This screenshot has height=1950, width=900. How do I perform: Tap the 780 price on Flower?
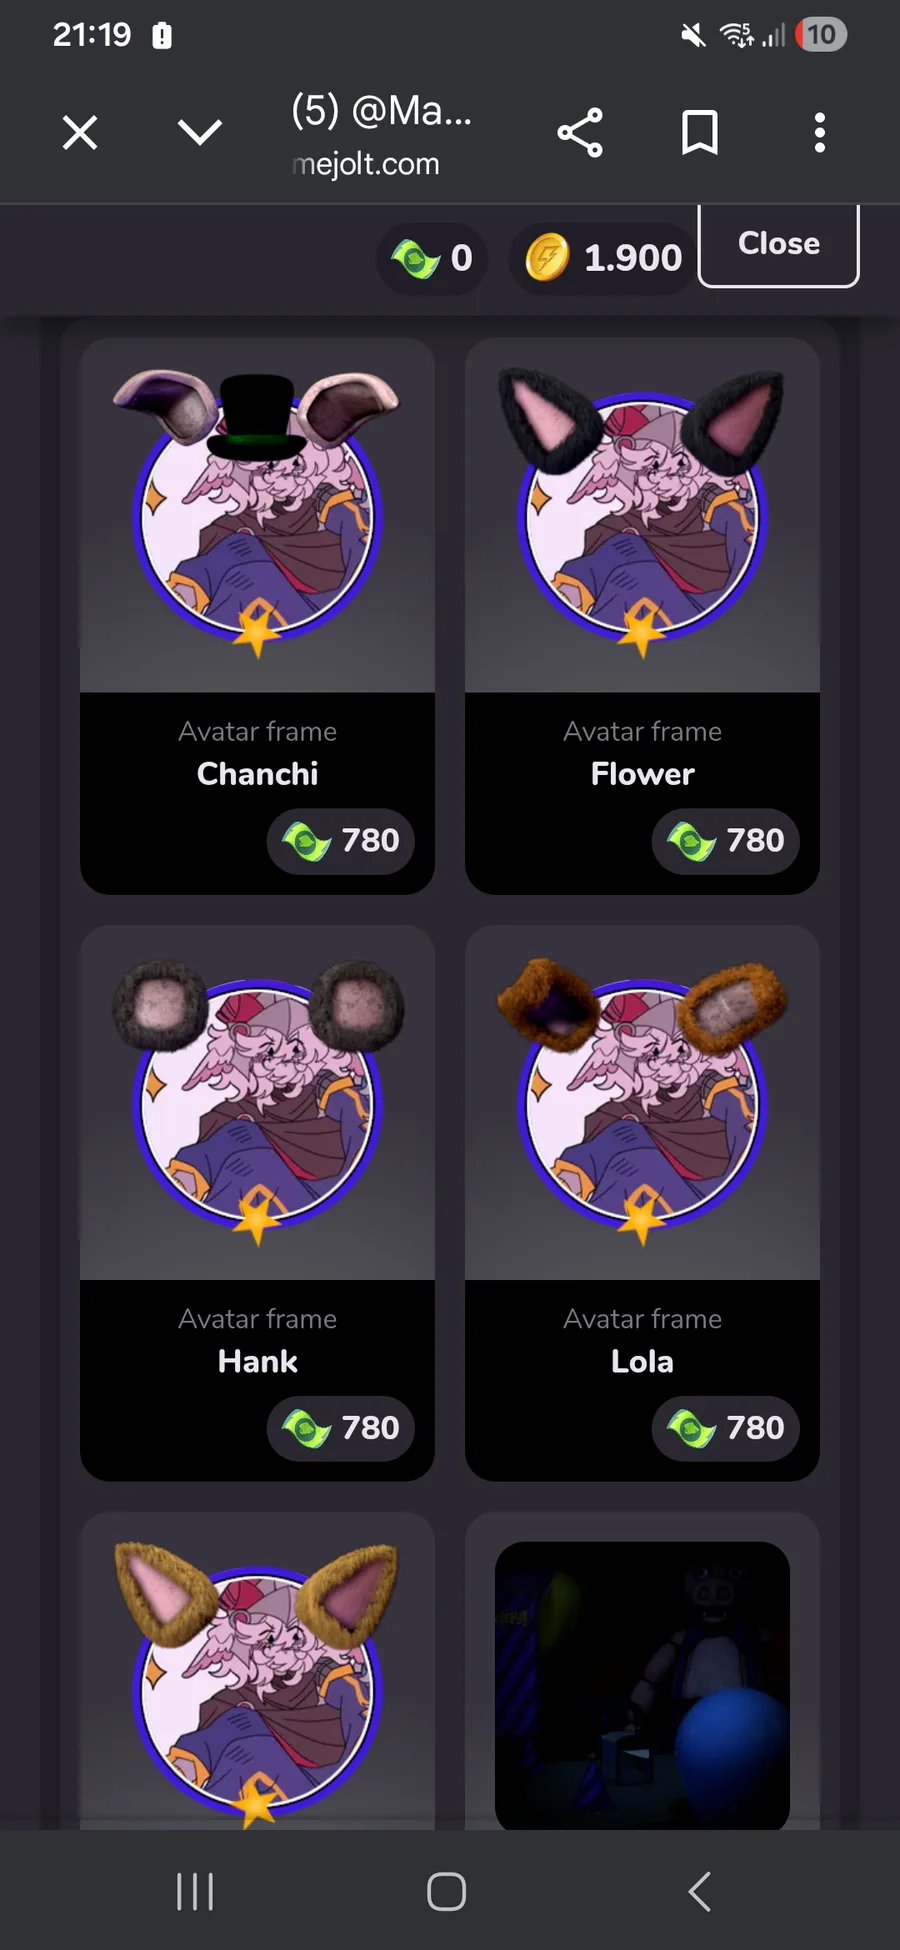(725, 841)
